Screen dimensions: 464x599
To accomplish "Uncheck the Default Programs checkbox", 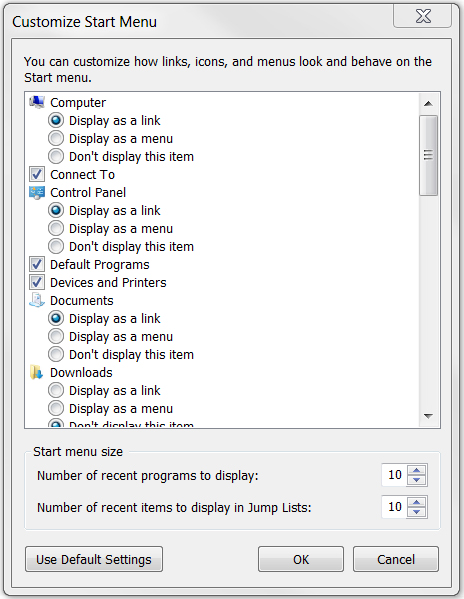I will coord(37,264).
